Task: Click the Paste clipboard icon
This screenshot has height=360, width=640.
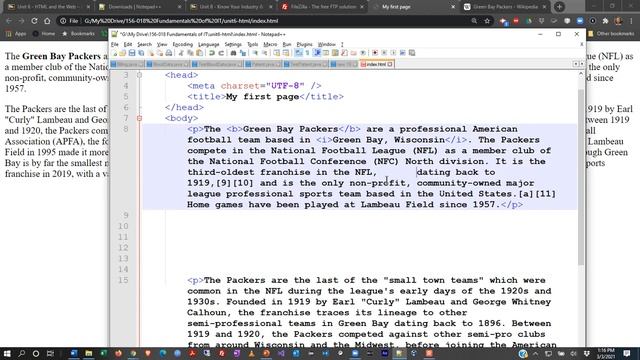Action: click(199, 53)
